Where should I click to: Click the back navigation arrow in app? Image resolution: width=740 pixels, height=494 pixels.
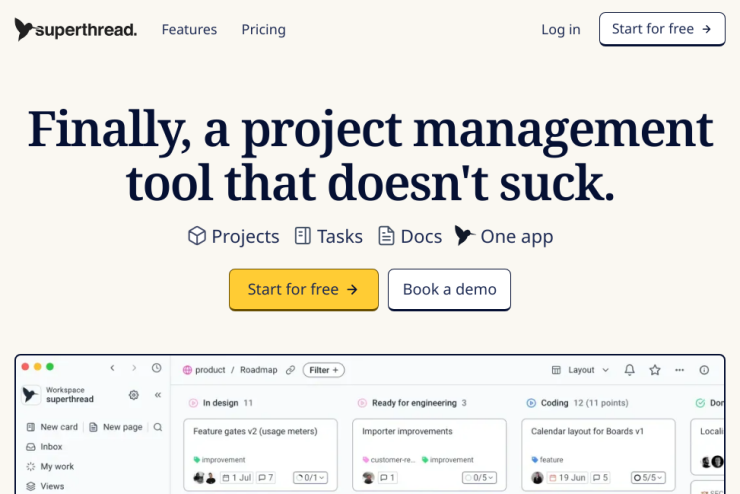tap(112, 368)
